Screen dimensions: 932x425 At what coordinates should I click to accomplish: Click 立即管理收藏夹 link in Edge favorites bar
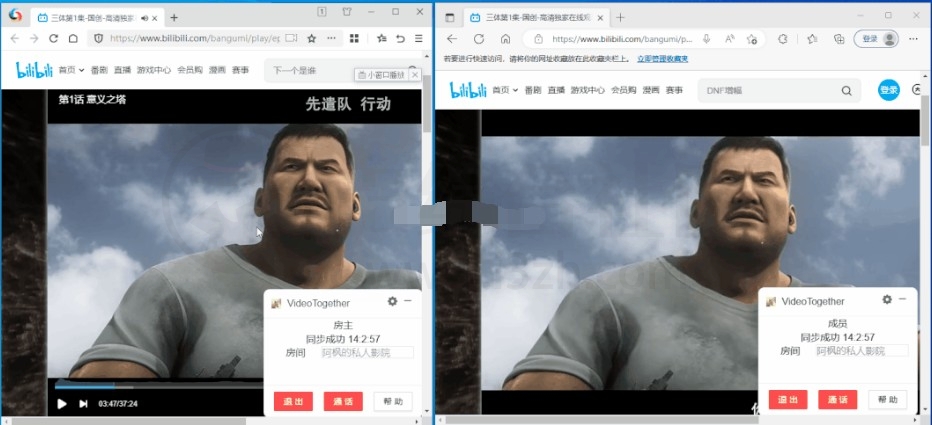click(x=663, y=59)
